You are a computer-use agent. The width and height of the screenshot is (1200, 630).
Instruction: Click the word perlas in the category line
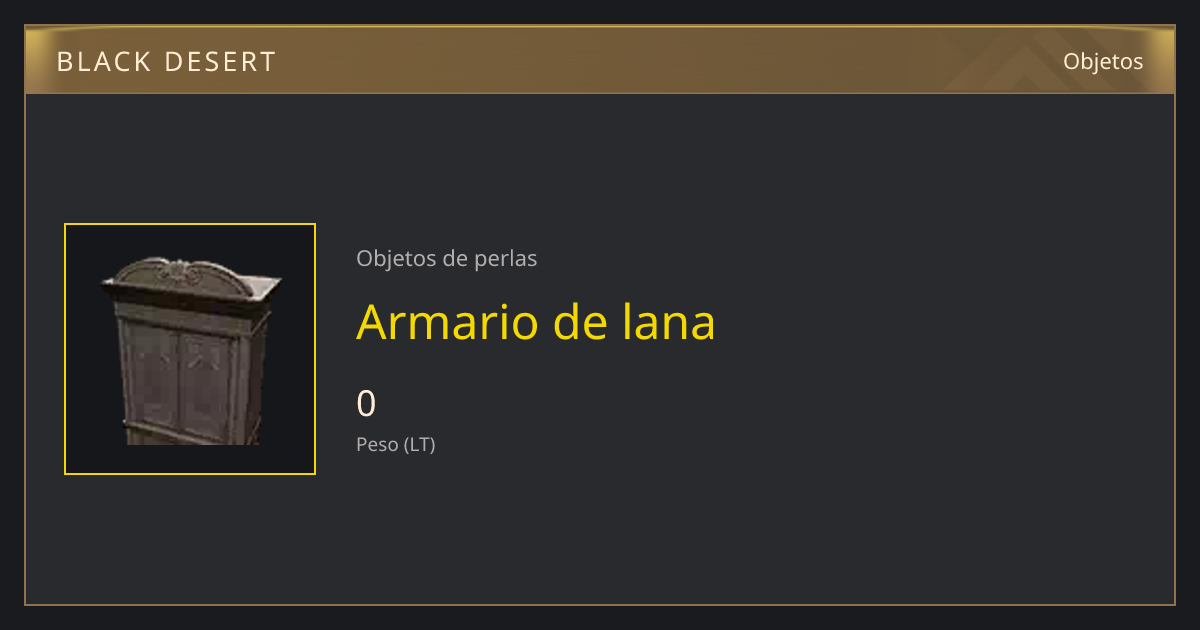[x=513, y=259]
